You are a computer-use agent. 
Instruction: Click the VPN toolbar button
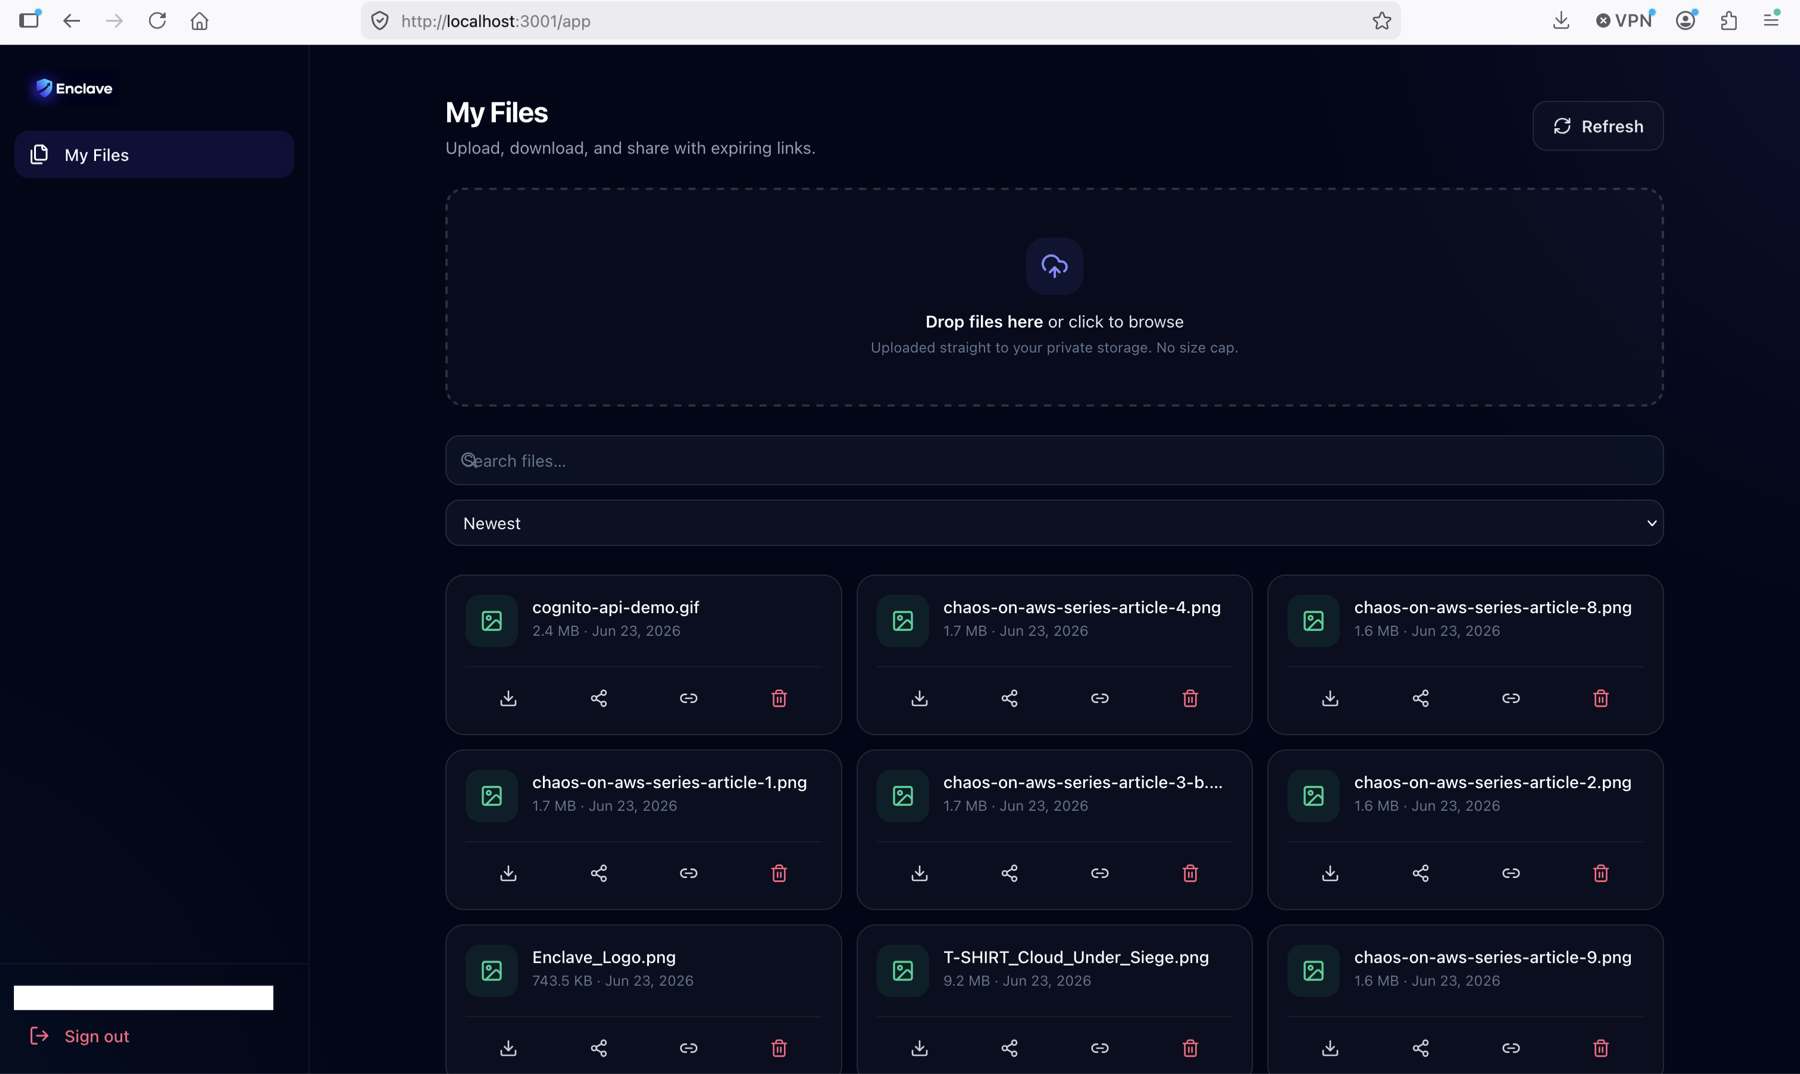click(x=1624, y=21)
